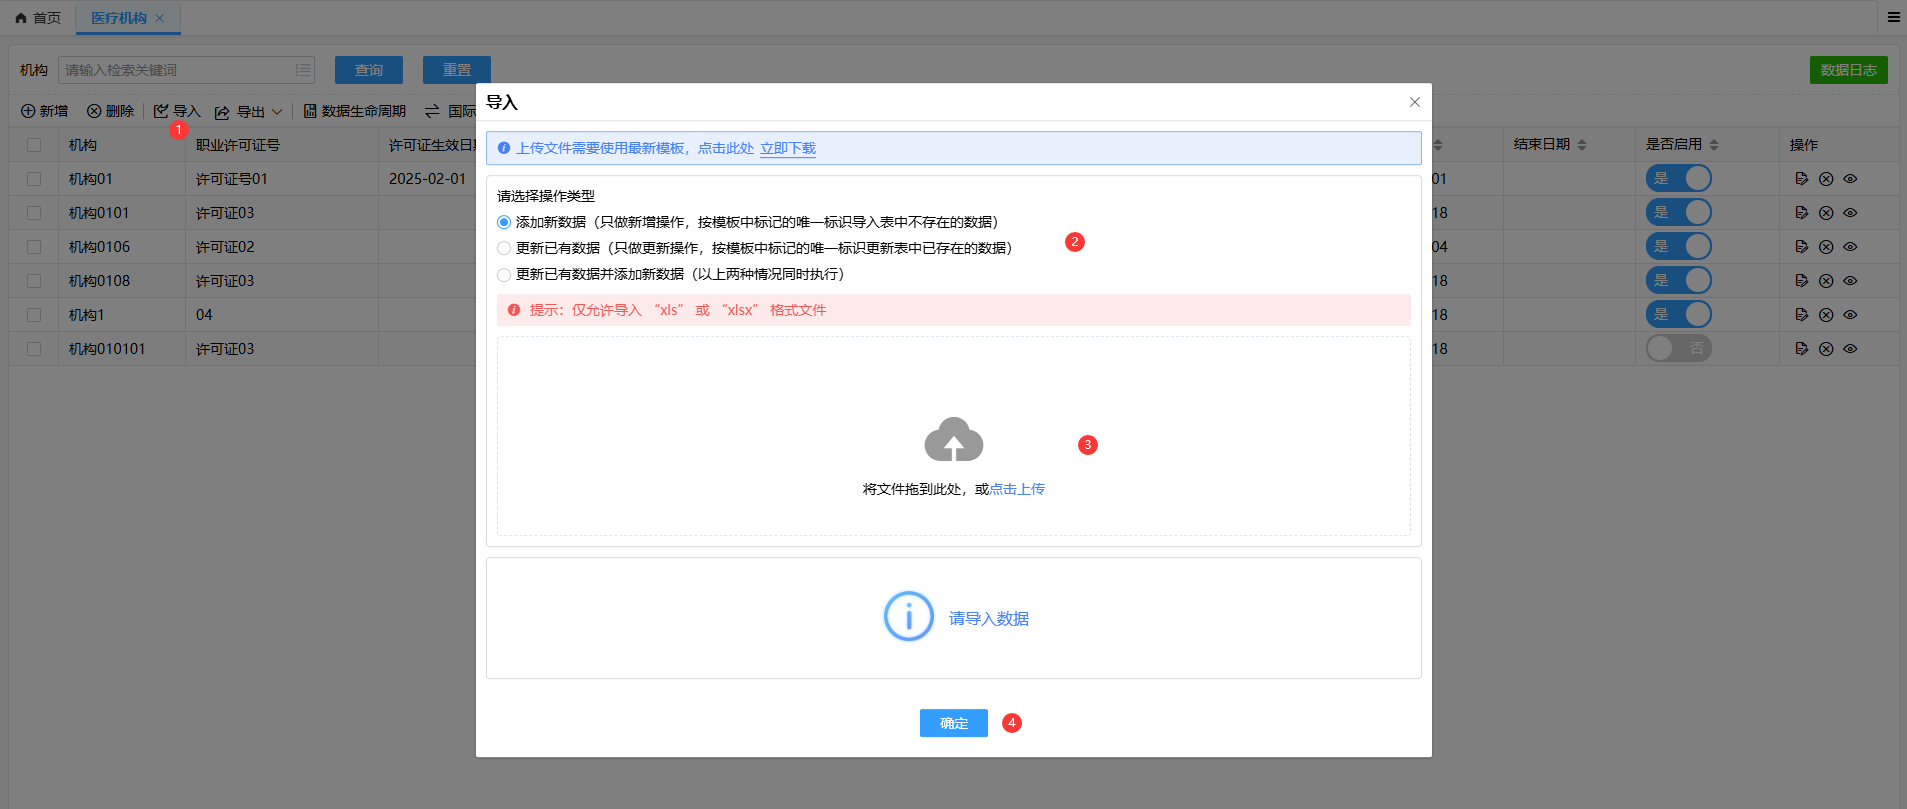Select the 添加新数据 radio option
This screenshot has width=1907, height=809.
pyautogui.click(x=504, y=222)
